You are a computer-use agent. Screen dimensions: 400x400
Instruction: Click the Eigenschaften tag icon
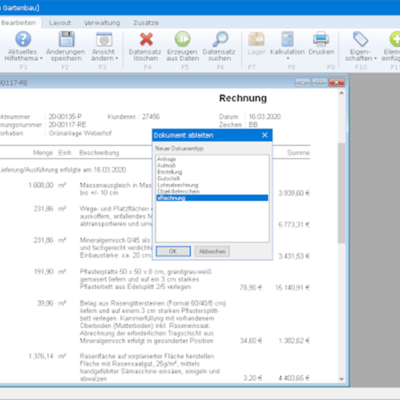pyautogui.click(x=360, y=39)
